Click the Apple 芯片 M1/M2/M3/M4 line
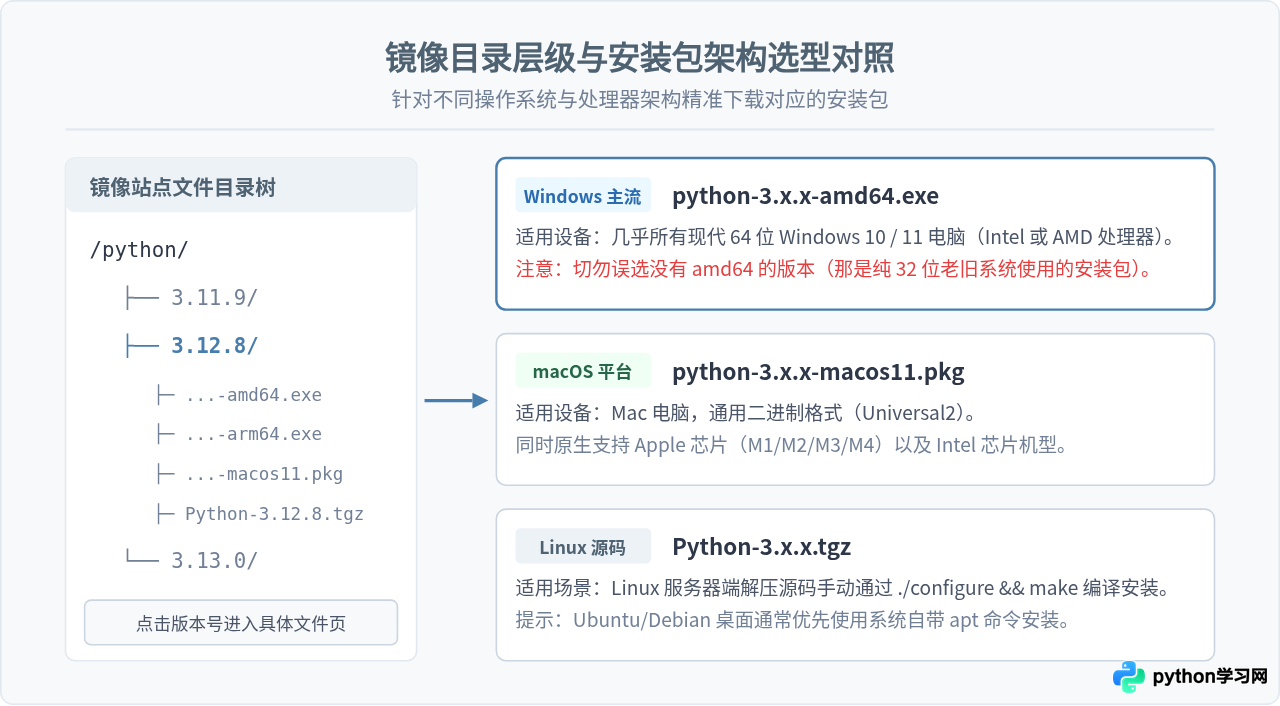This screenshot has height=706, width=1280. click(792, 445)
